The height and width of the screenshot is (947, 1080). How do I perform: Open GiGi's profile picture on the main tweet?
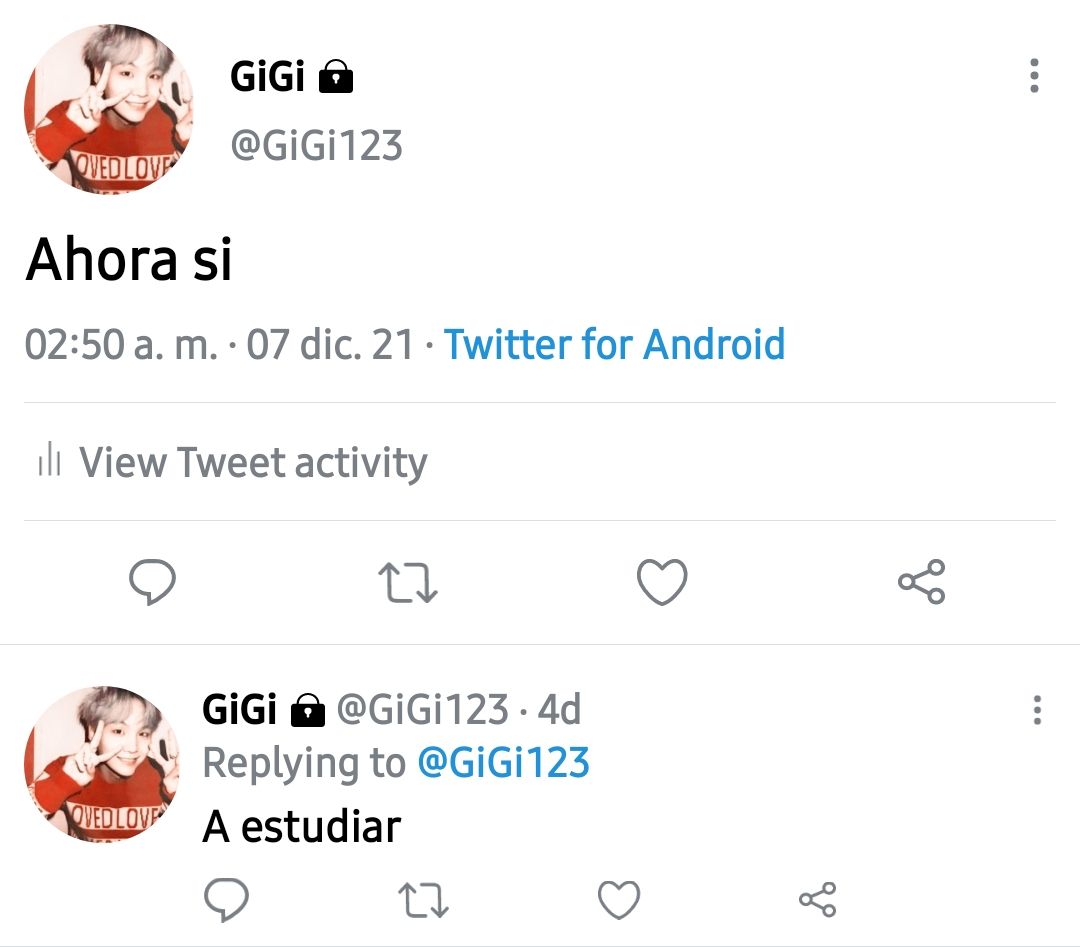click(108, 109)
